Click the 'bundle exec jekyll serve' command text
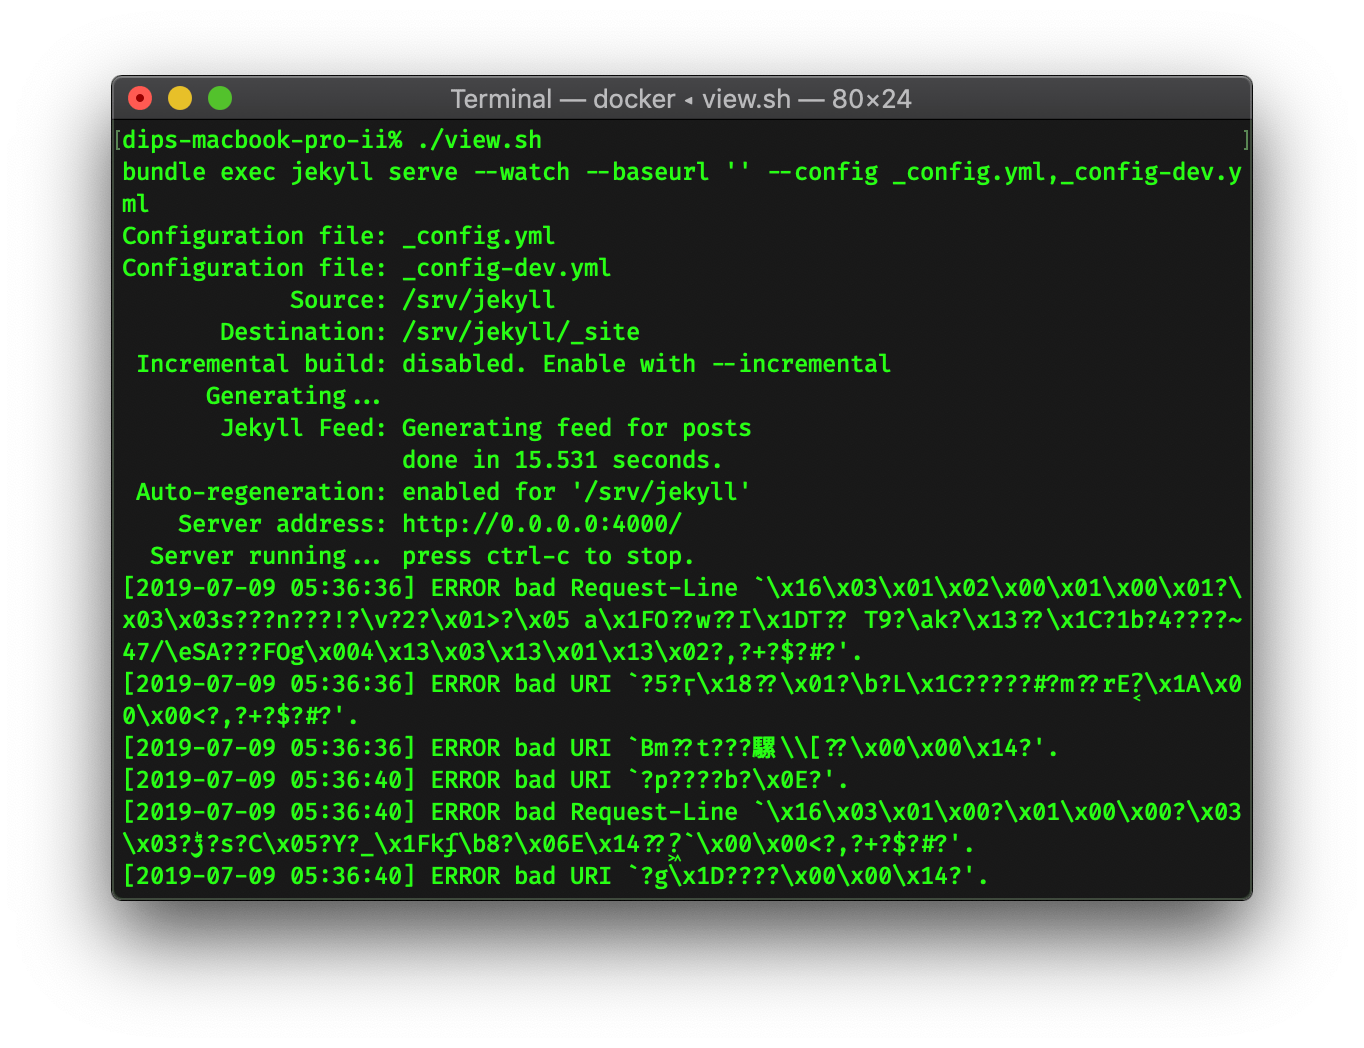1364x1048 pixels. [290, 172]
